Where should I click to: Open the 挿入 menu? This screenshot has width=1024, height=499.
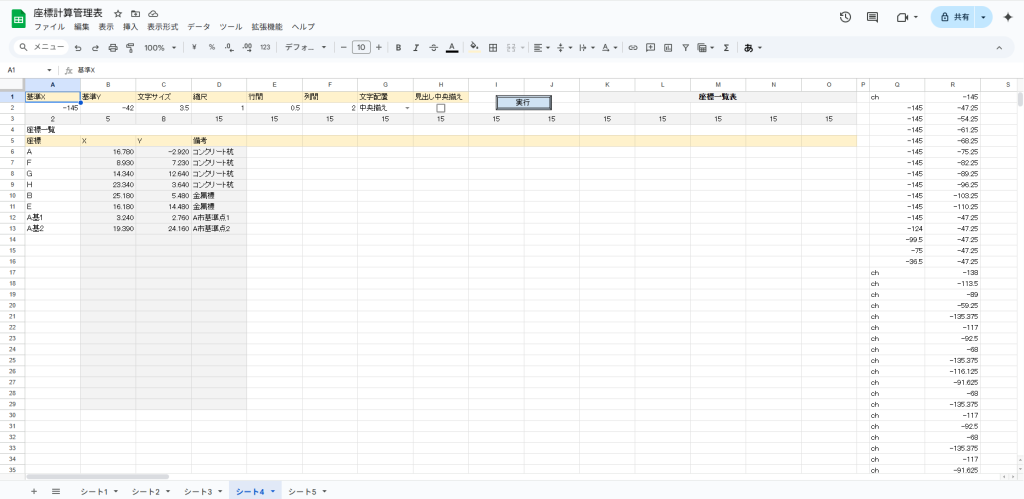coord(131,27)
